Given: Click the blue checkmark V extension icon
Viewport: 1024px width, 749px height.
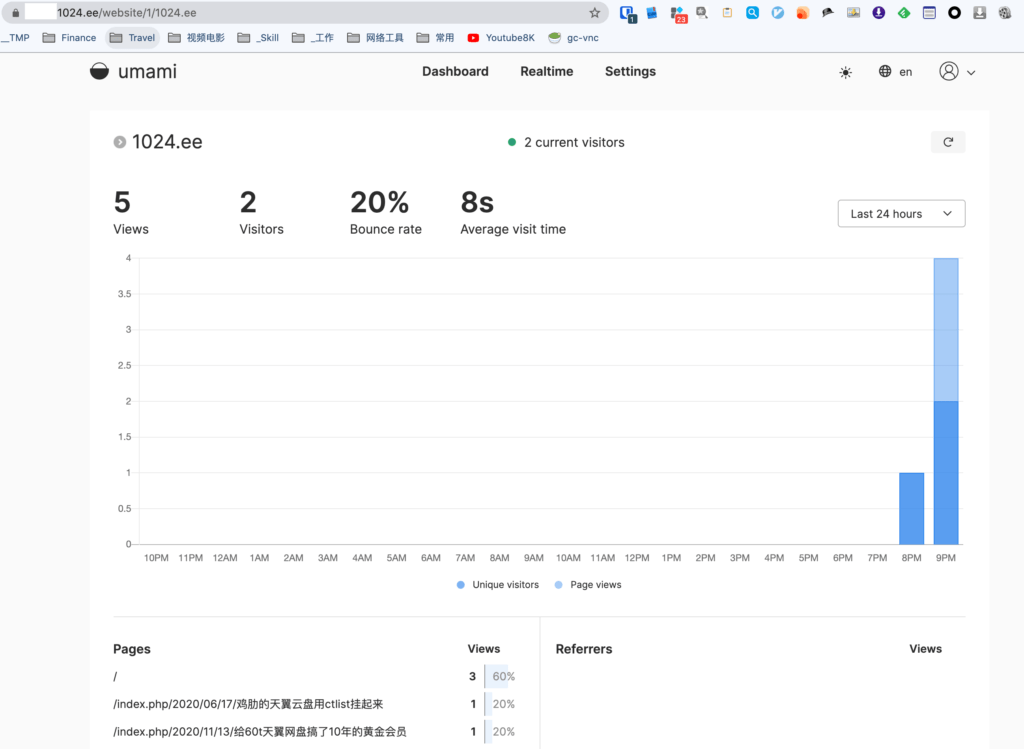Looking at the screenshot, I should pyautogui.click(x=777, y=12).
